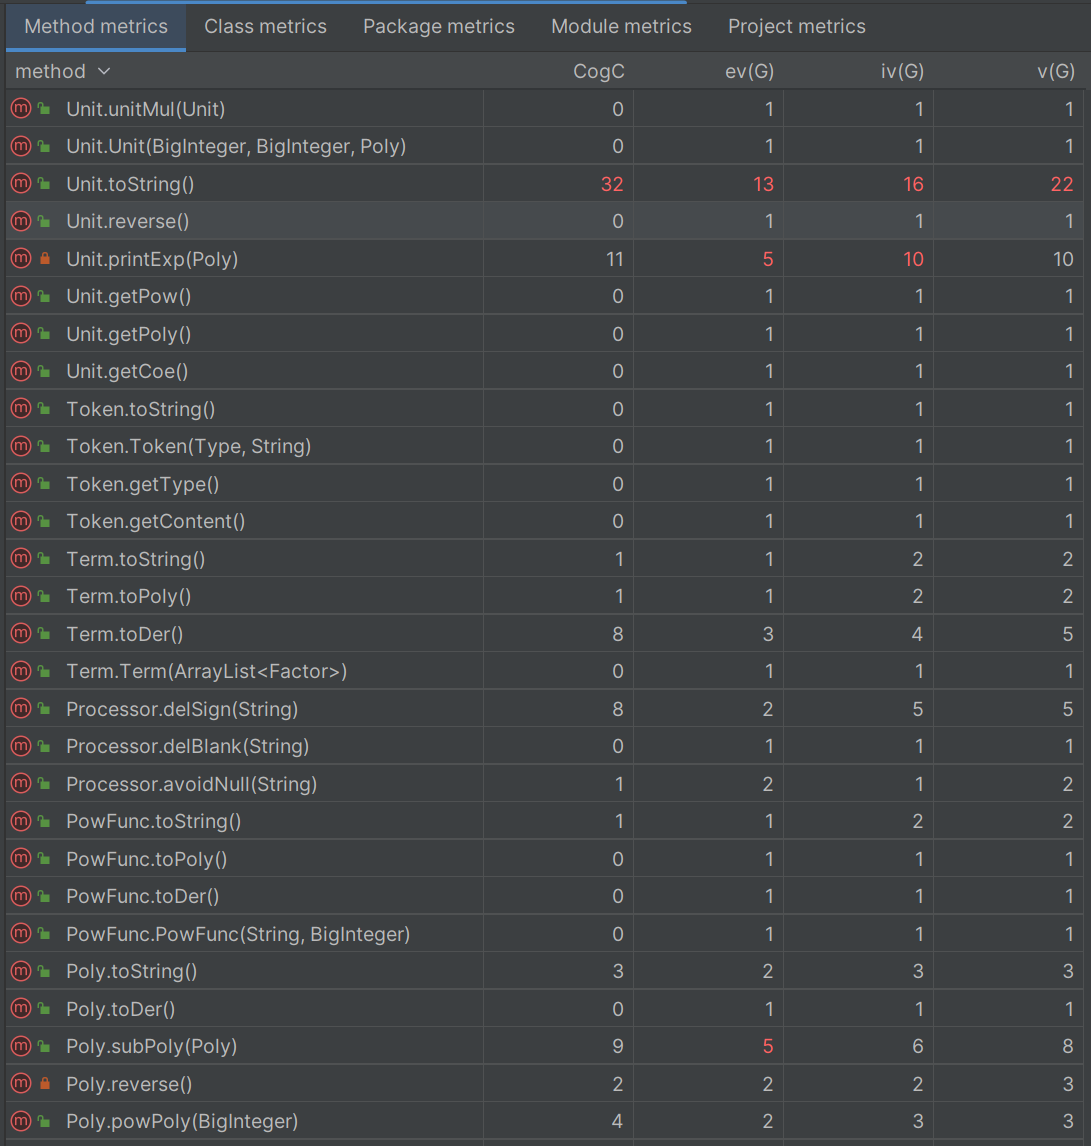The image size is (1091, 1146).
Task: Select the Poly.reverse() method name
Action: pyautogui.click(x=129, y=1083)
